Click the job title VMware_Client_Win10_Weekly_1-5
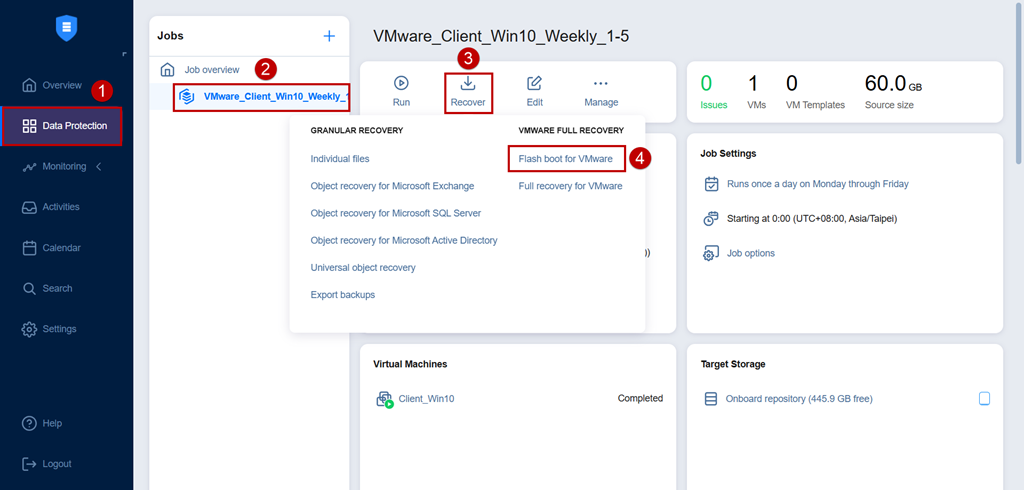Viewport: 1024px width, 490px height. click(501, 37)
